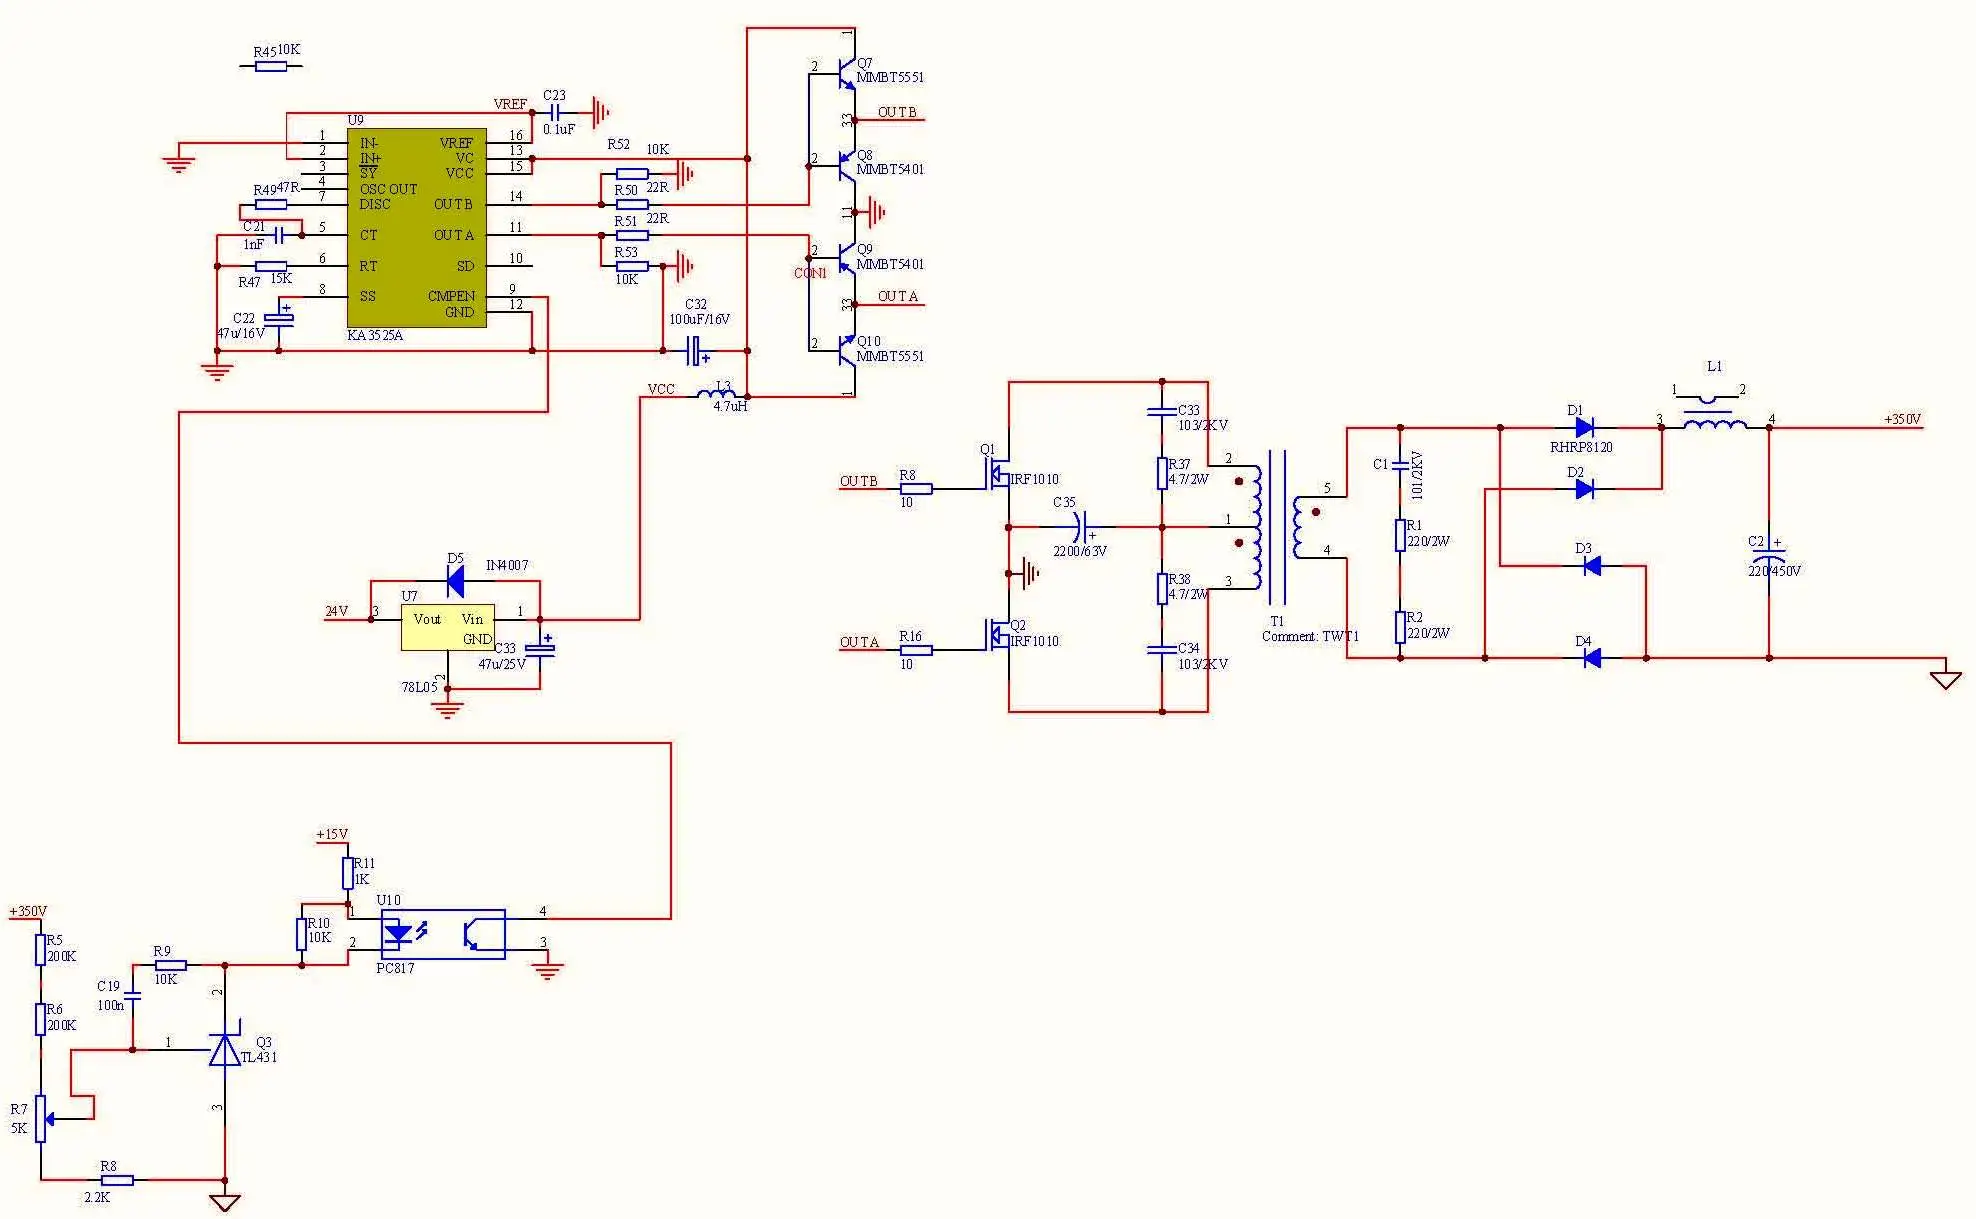1976x1219 pixels.
Task: Select capacitor C34 103/2KV symbol
Action: [1162, 649]
